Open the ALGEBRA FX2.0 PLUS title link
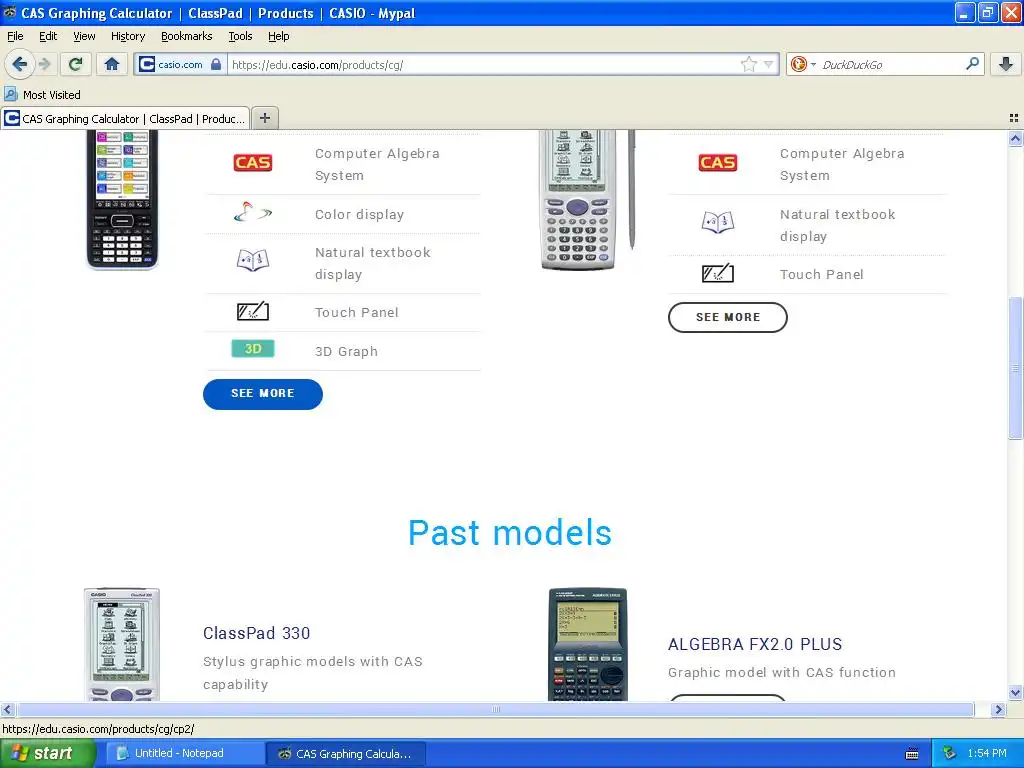Image resolution: width=1024 pixels, height=768 pixels. coord(755,644)
